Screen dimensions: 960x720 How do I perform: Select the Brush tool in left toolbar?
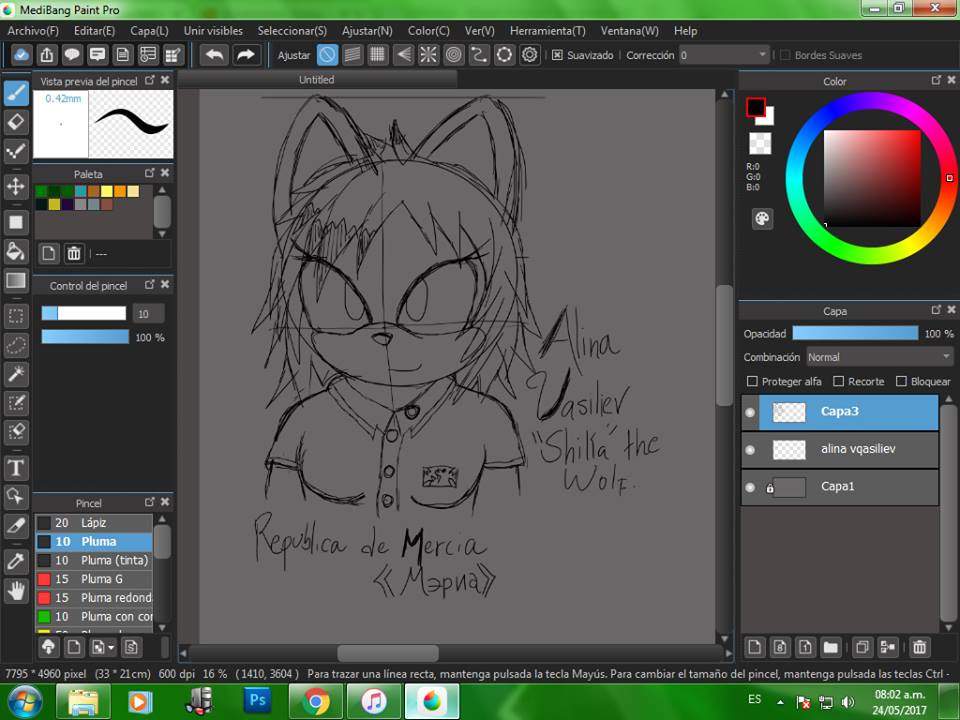tap(16, 94)
